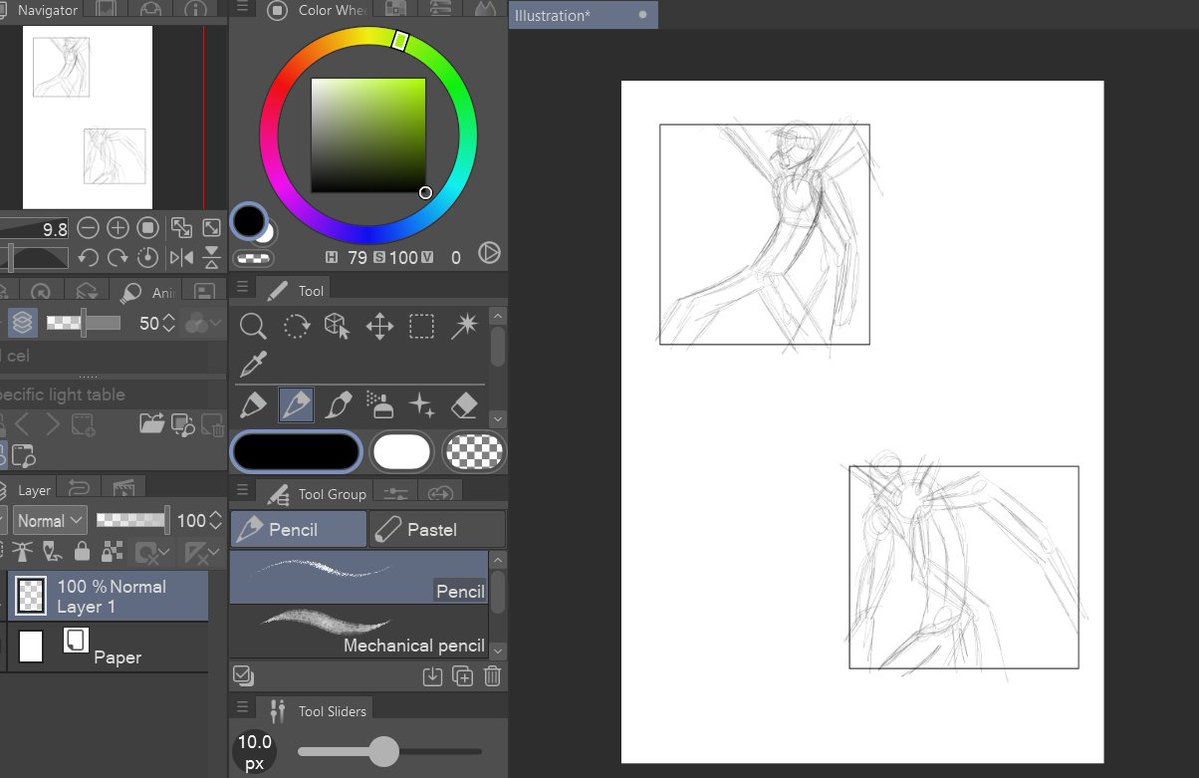Toggle Set as Draft Layer

coord(52,552)
